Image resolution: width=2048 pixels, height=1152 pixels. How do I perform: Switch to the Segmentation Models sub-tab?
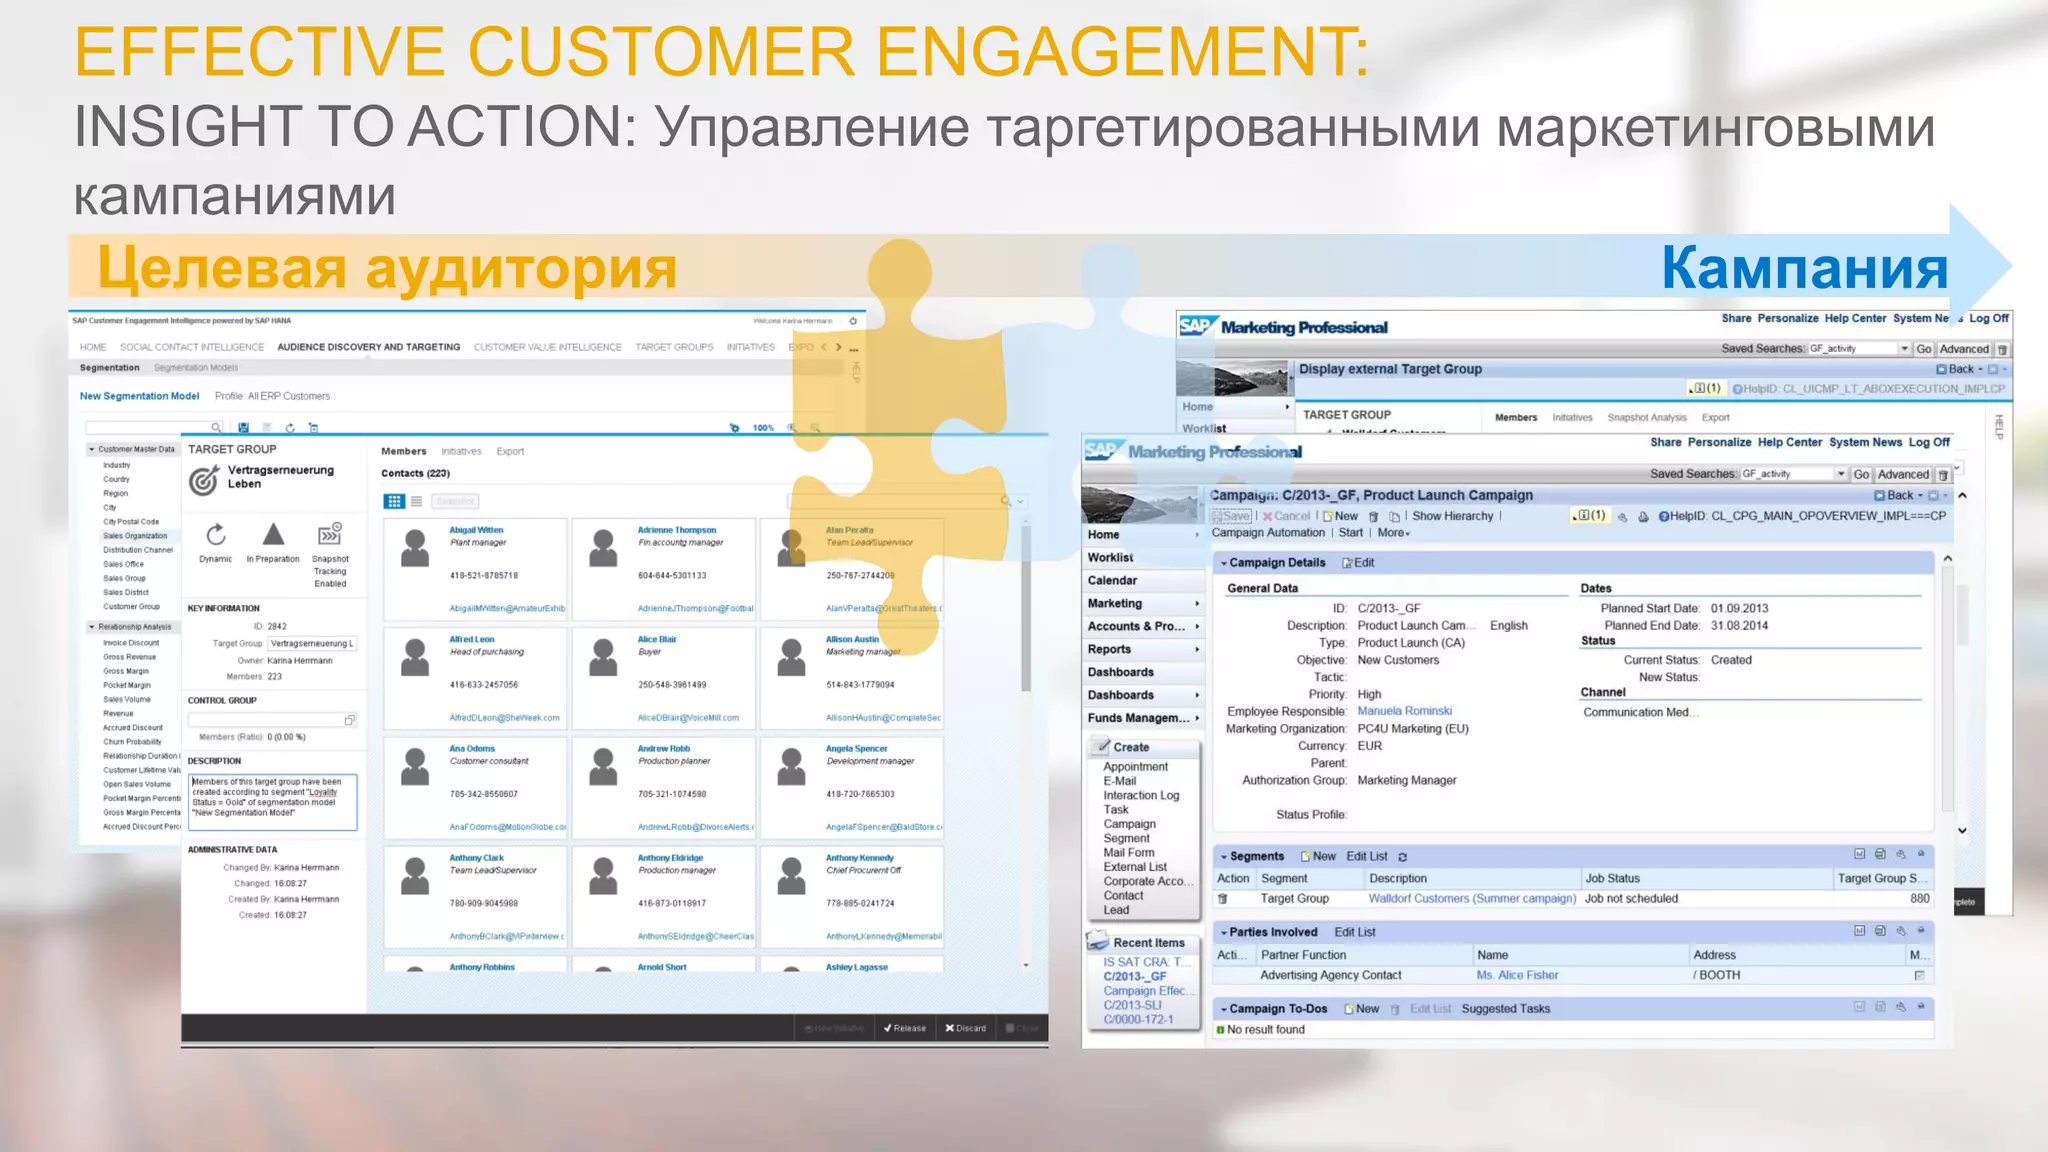click(x=196, y=368)
